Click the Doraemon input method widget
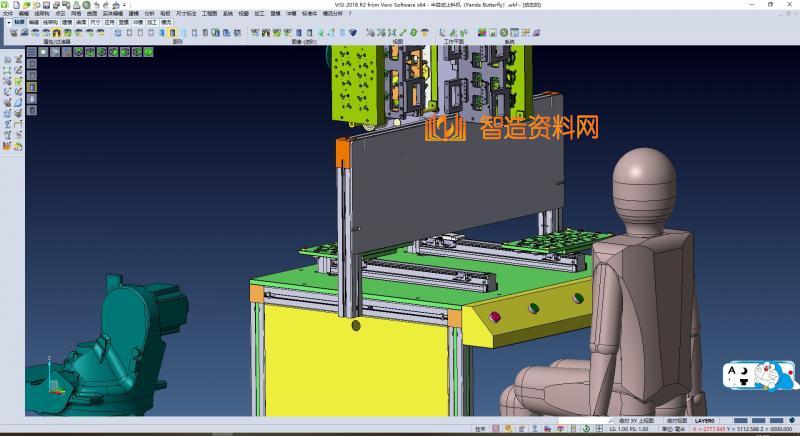 760,377
